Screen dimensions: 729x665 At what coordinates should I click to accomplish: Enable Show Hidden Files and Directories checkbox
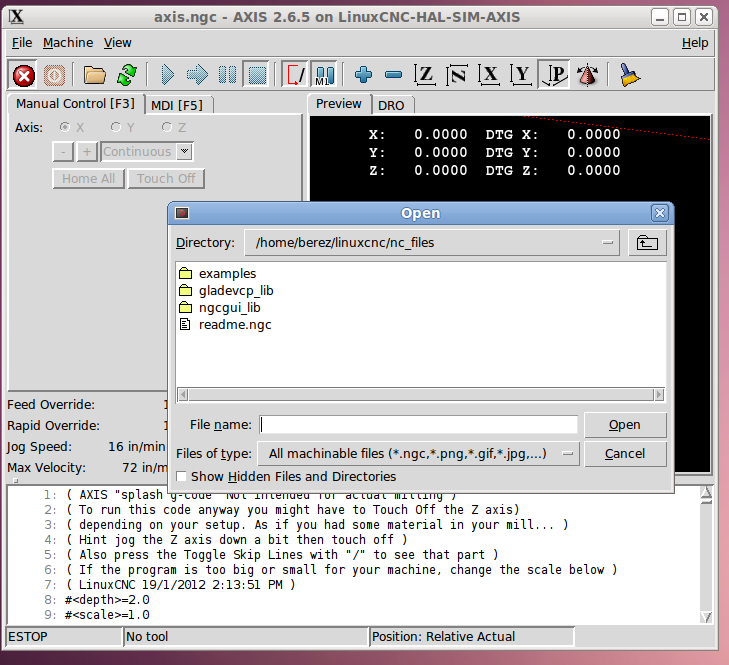click(182, 477)
